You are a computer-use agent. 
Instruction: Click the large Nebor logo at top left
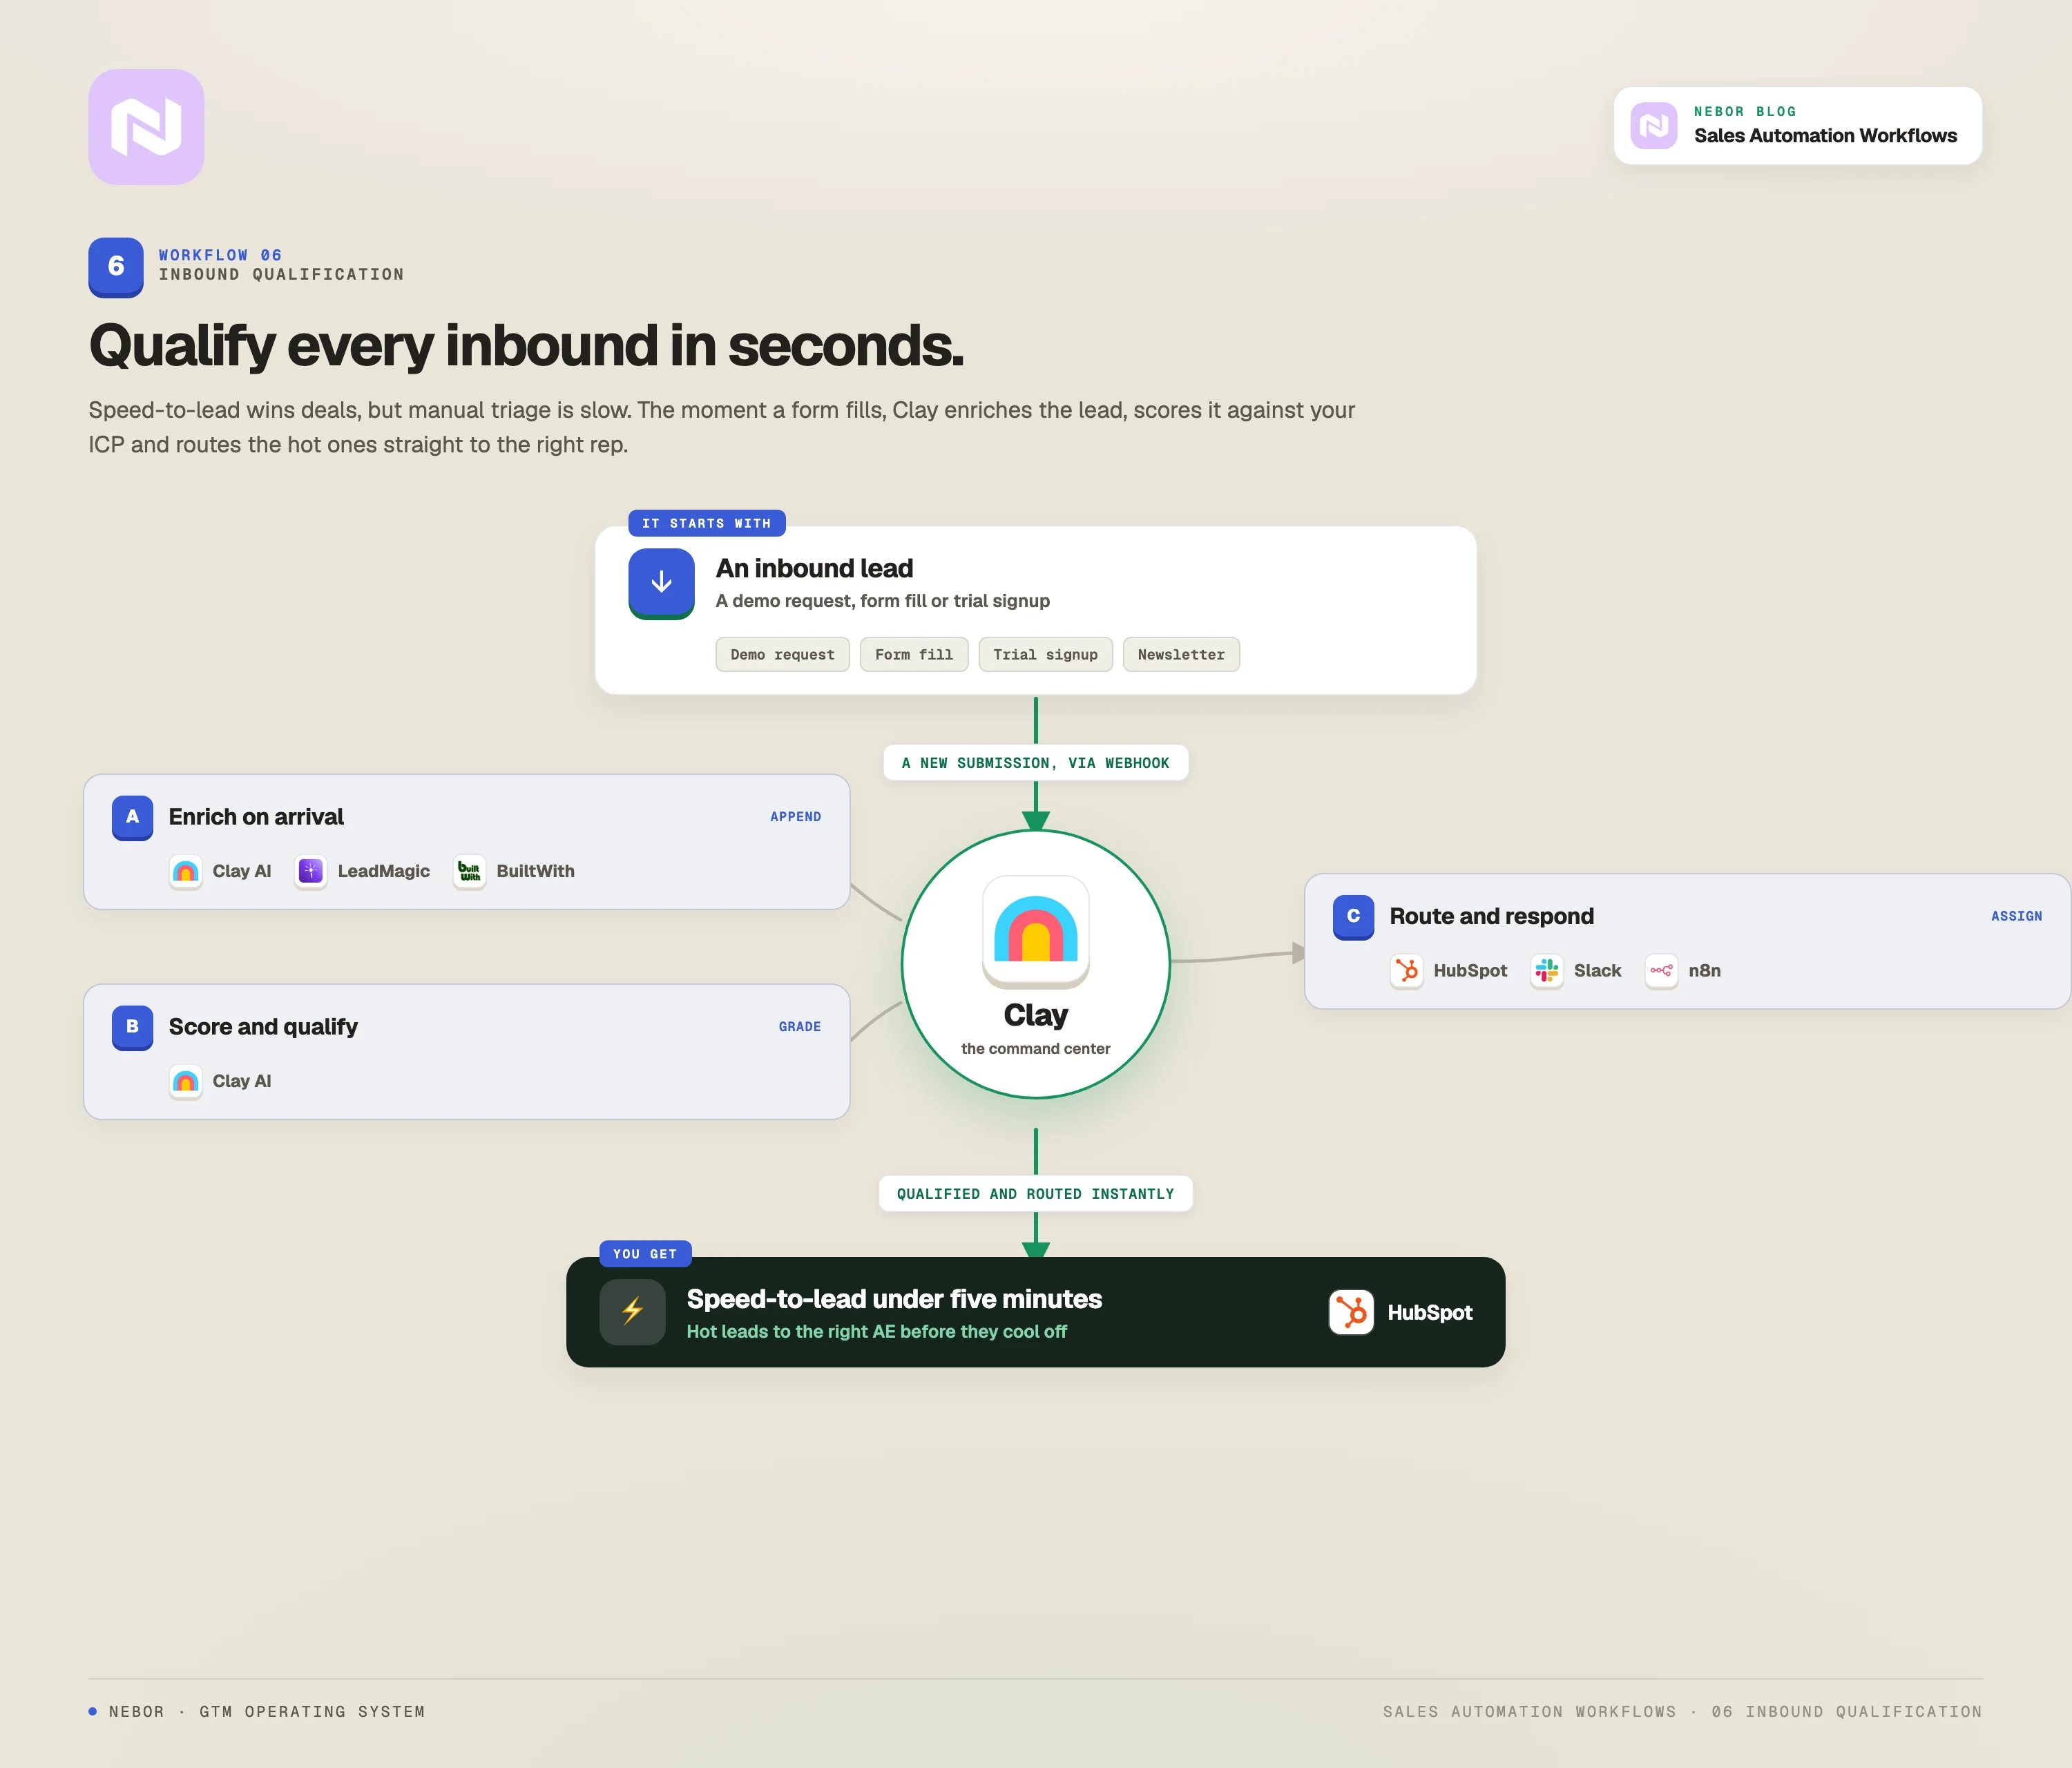pyautogui.click(x=146, y=127)
